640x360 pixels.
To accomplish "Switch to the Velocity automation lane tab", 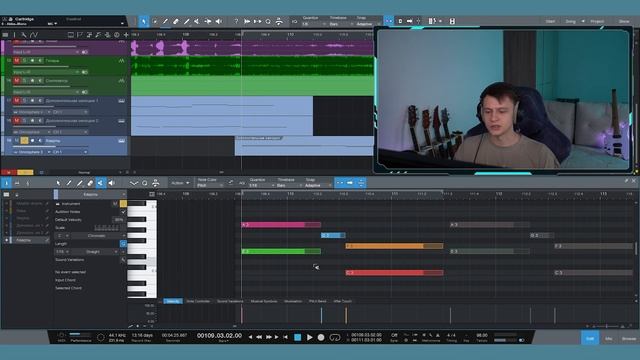I will [173, 301].
